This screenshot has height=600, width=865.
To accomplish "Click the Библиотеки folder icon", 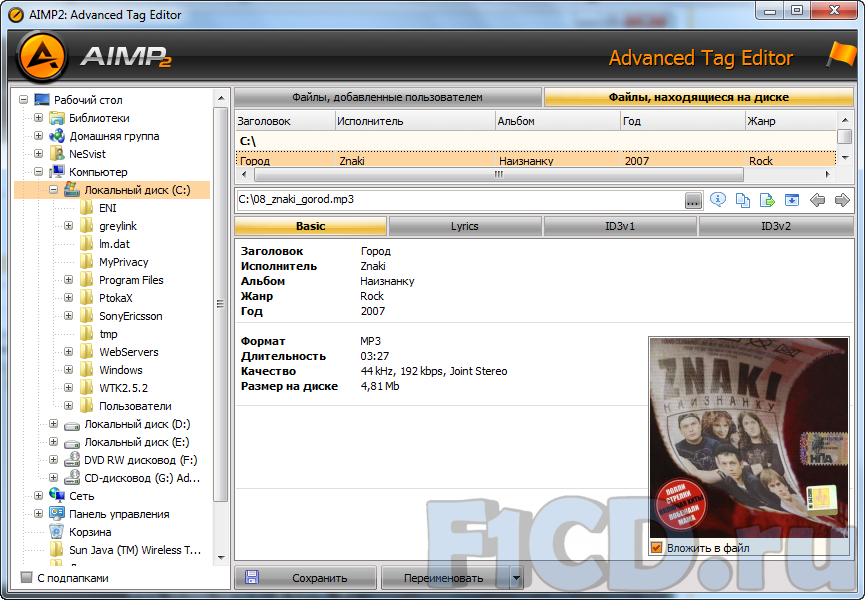I will [57, 118].
